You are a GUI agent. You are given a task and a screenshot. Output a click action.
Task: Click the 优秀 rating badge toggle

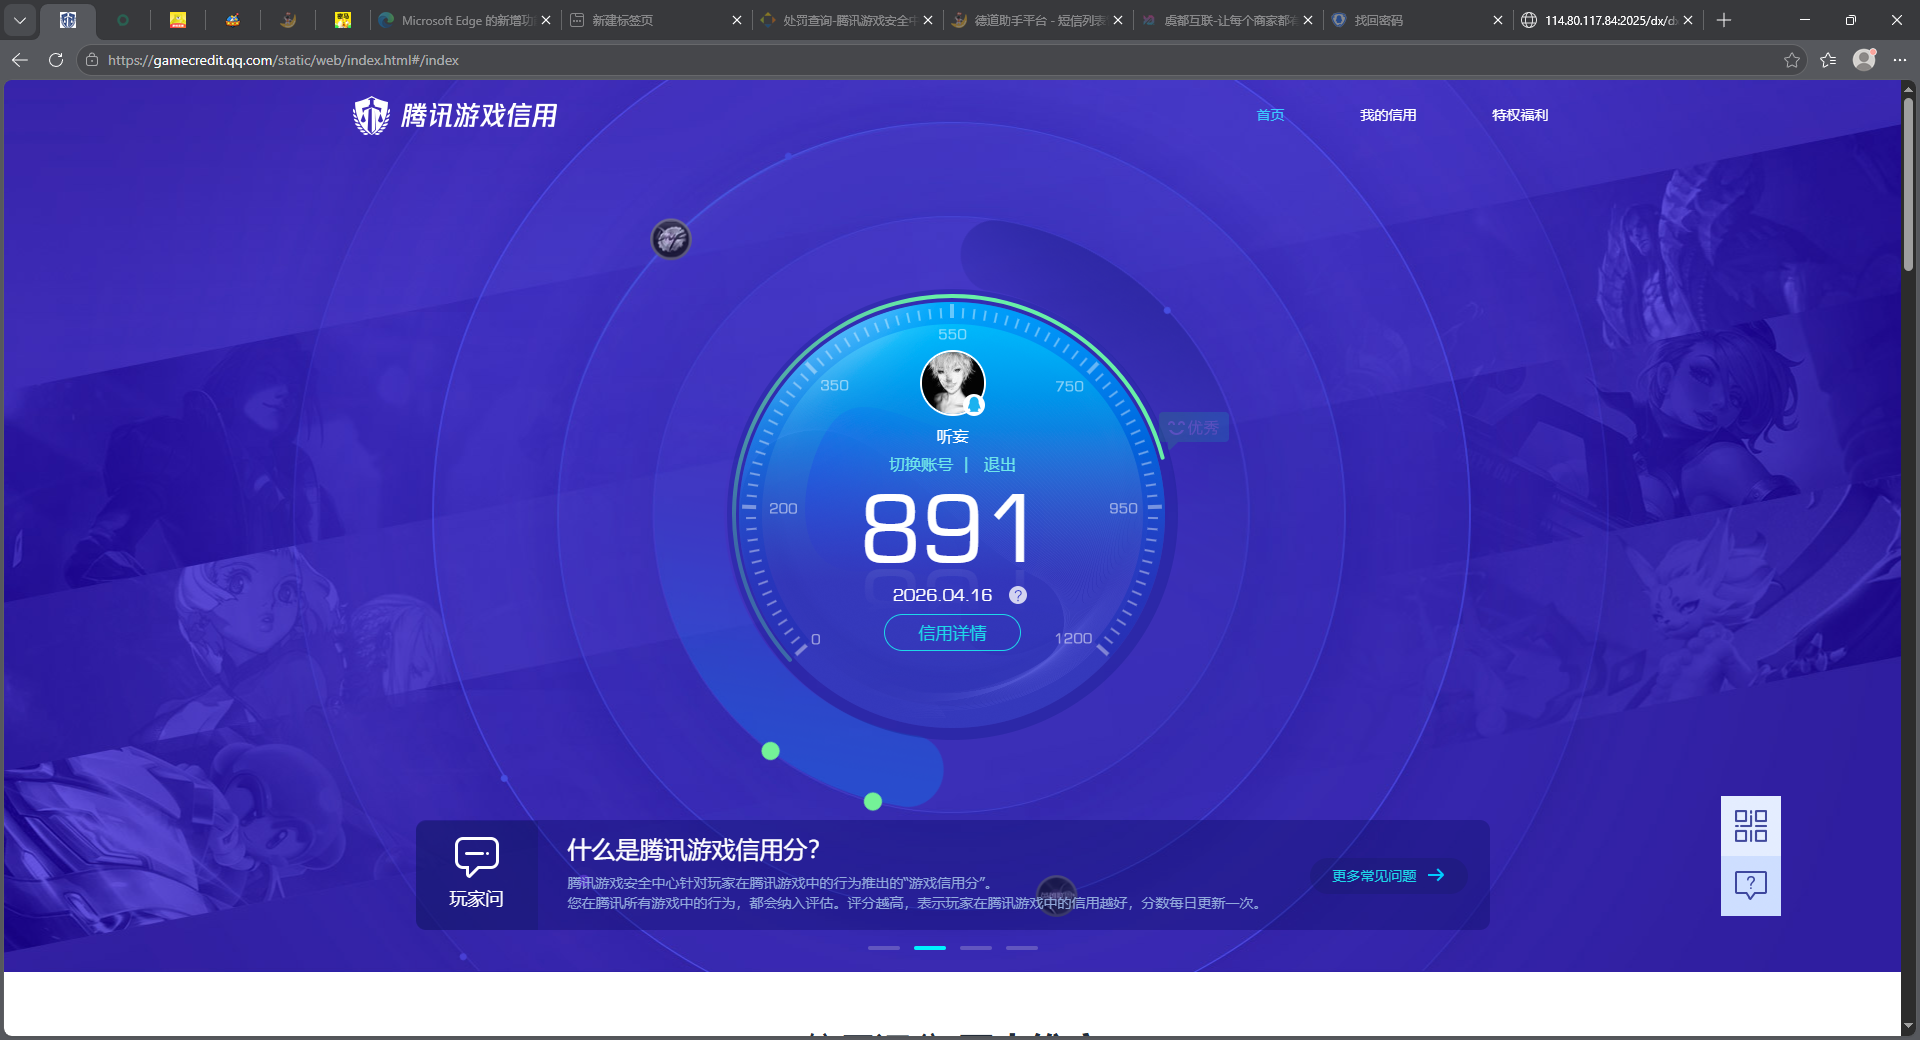(1192, 427)
